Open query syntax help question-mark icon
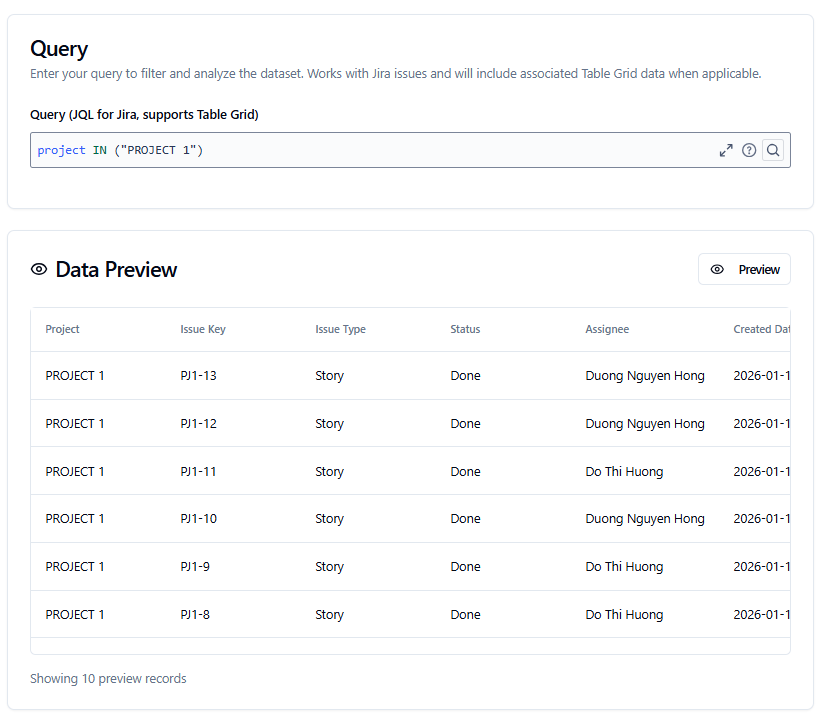 [749, 151]
